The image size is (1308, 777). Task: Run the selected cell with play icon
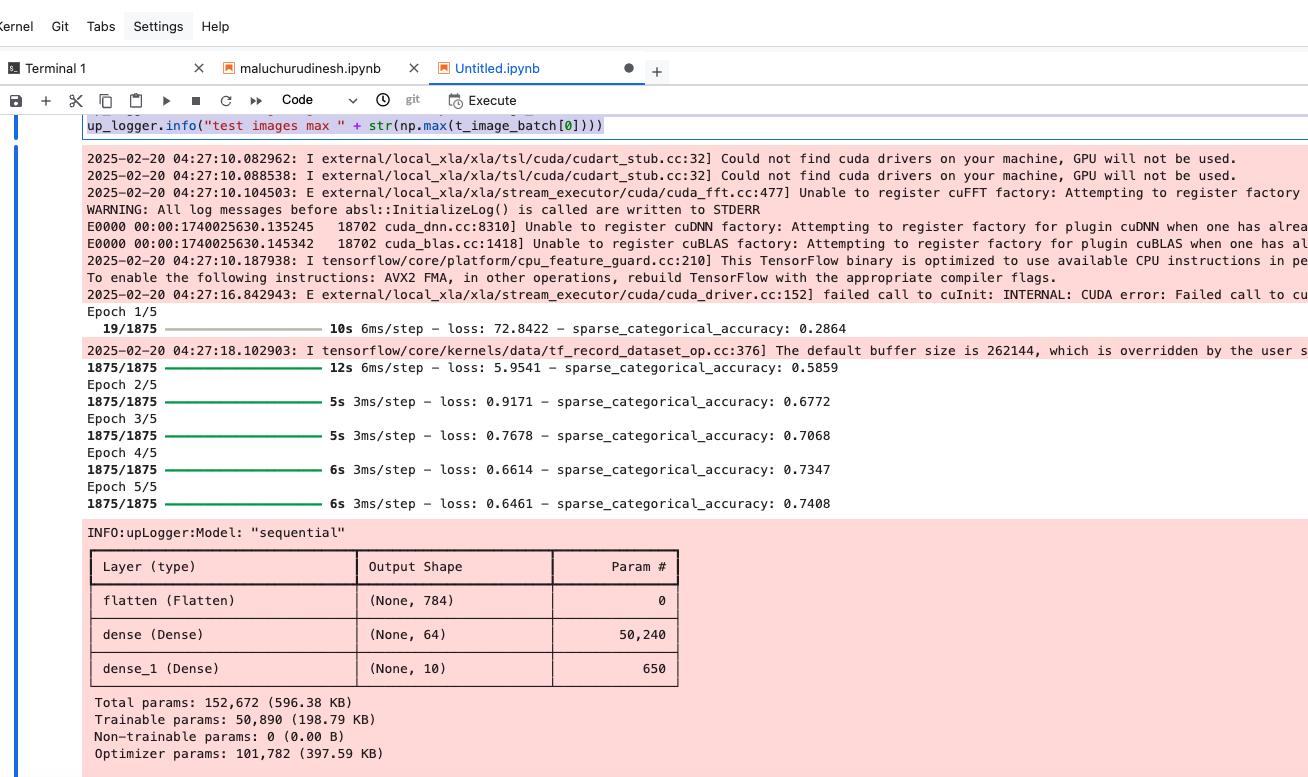(166, 100)
